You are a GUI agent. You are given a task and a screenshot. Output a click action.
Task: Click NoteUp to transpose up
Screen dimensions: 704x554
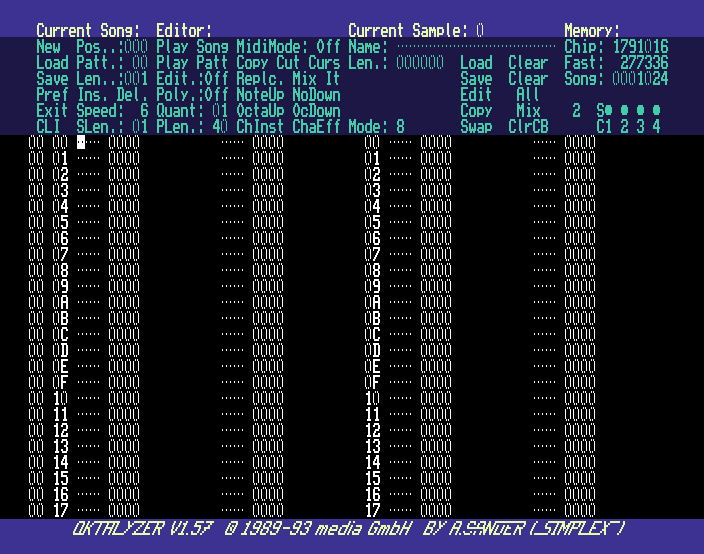pyautogui.click(x=260, y=95)
